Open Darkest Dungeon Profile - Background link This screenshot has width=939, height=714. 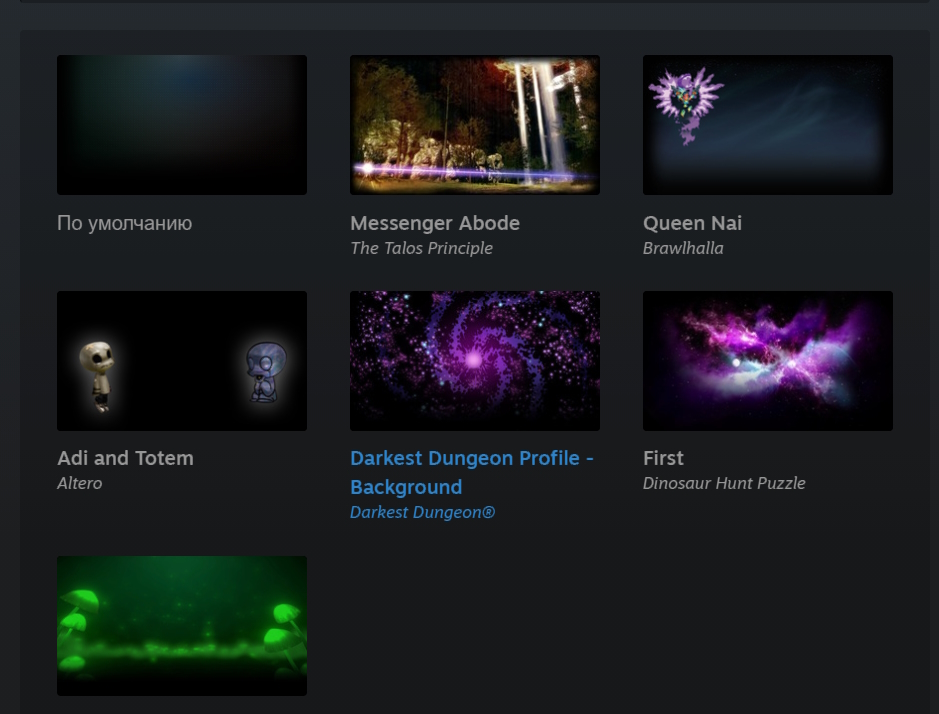point(472,473)
